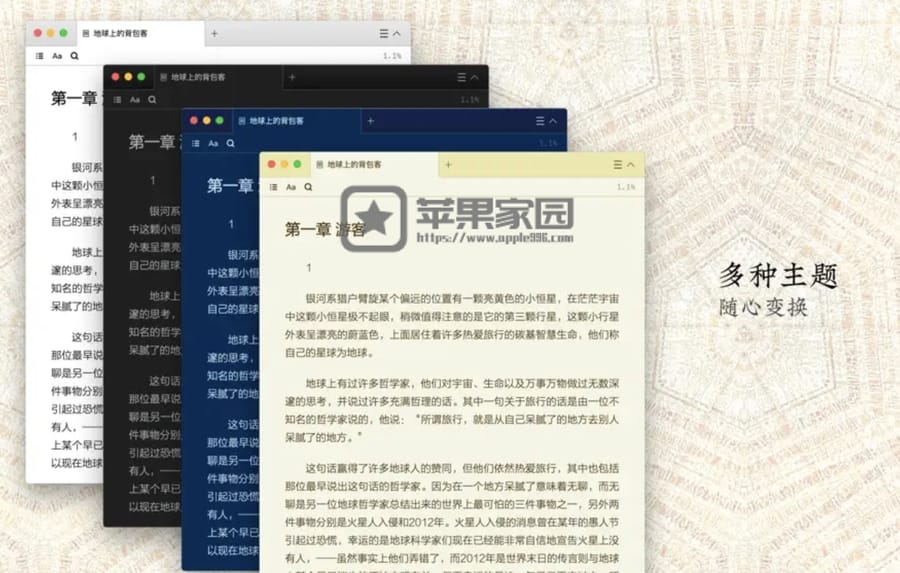Open the hamburger menu in white-theme window
Viewport: 900px width, 573px height.
coord(384,34)
